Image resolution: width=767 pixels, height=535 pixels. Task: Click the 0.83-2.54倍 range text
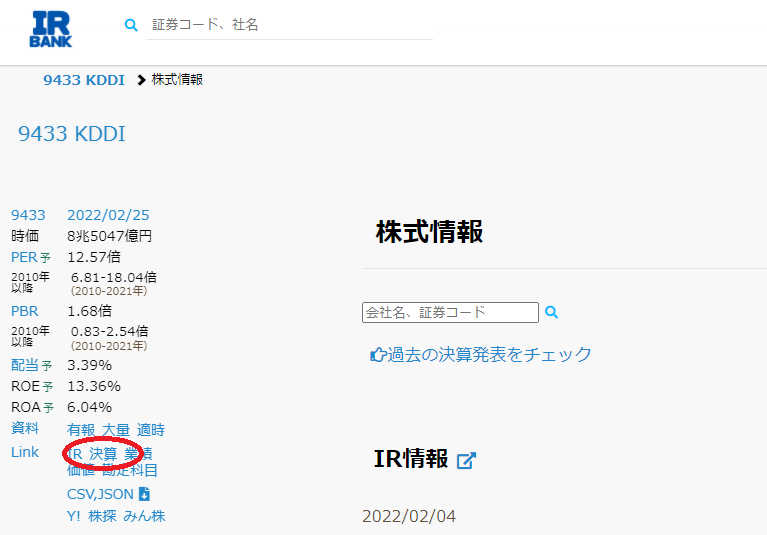coord(110,332)
